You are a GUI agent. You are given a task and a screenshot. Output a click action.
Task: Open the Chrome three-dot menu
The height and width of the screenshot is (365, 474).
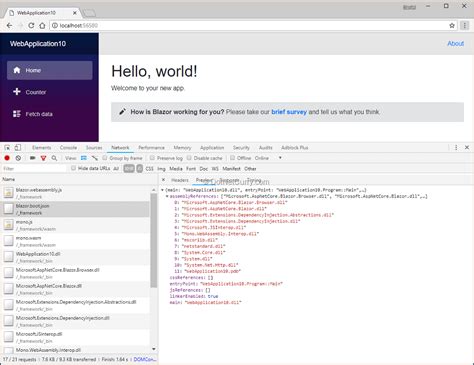click(464, 25)
